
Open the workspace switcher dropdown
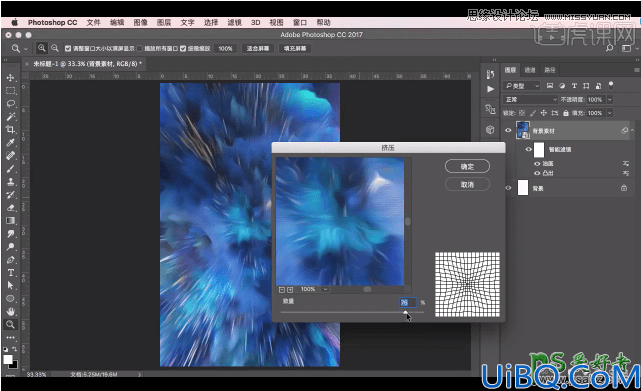[x=630, y=48]
